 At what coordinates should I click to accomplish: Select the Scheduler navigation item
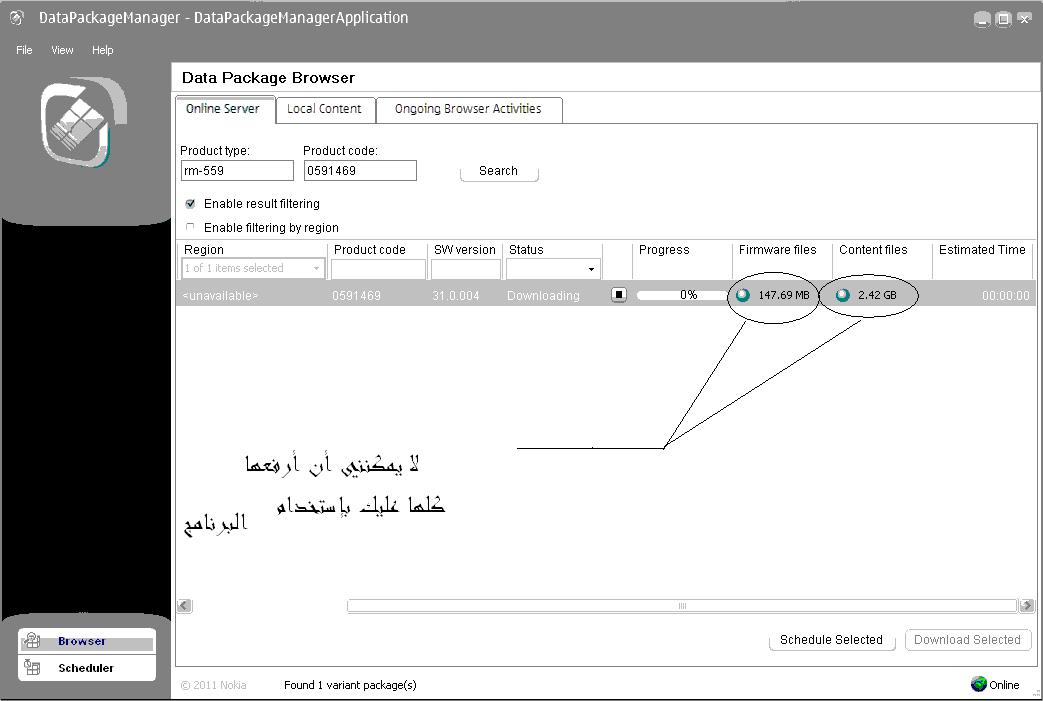86,668
